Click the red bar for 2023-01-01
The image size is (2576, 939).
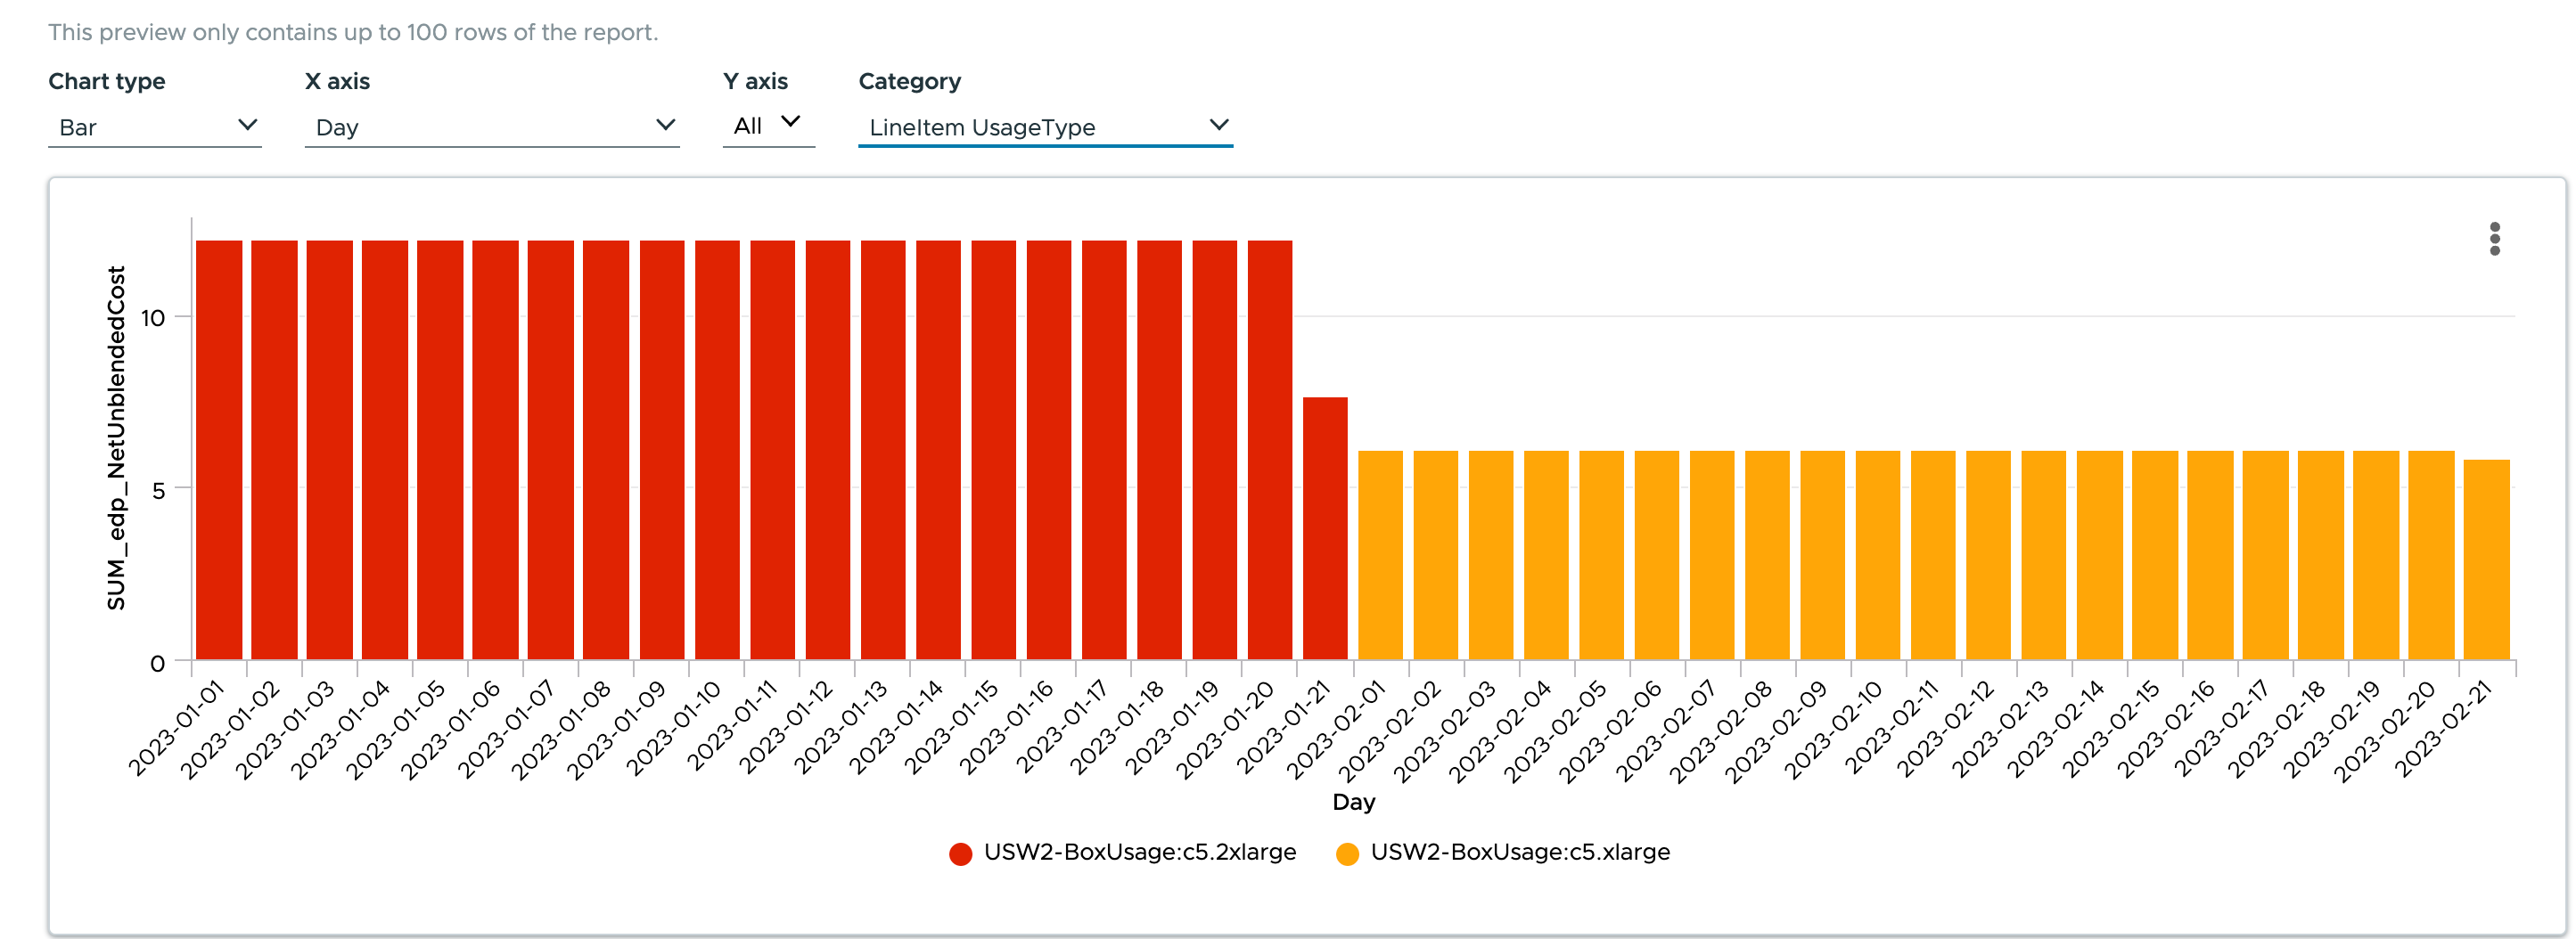pos(219,450)
